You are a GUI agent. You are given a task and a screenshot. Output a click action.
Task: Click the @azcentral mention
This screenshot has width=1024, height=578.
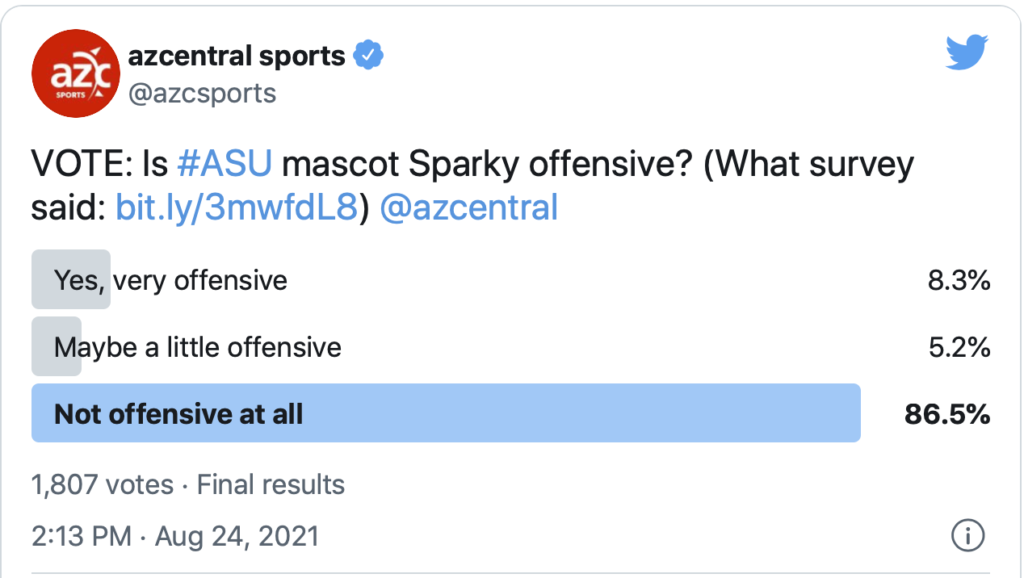[470, 207]
